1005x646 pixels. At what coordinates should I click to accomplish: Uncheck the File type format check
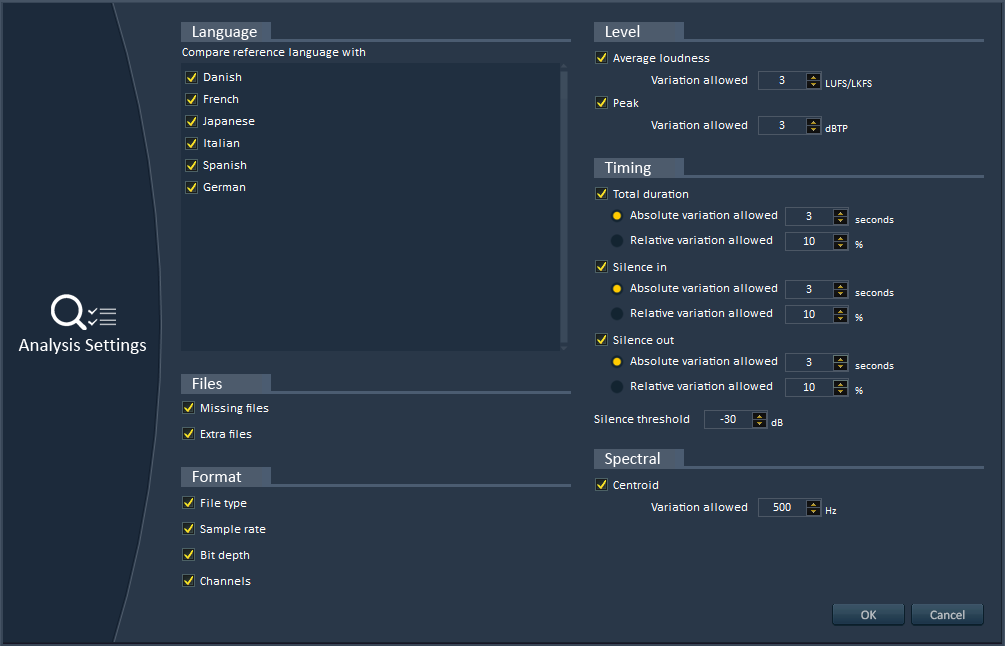(x=188, y=503)
